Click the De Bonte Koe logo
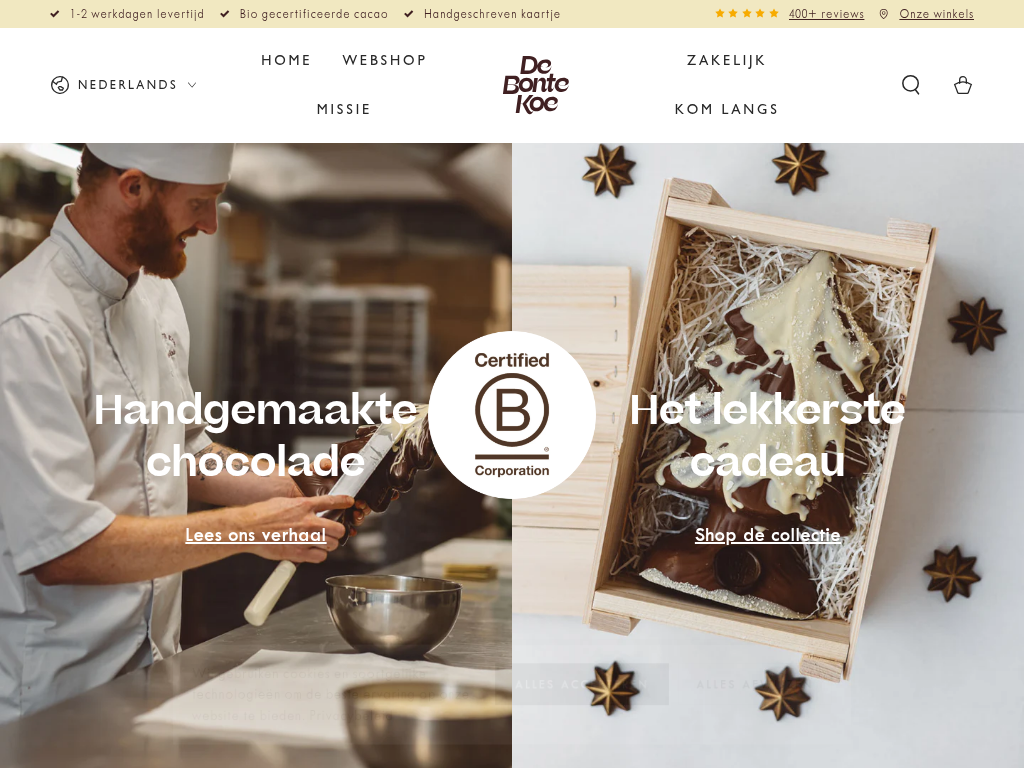1024x768 pixels. coord(536,85)
